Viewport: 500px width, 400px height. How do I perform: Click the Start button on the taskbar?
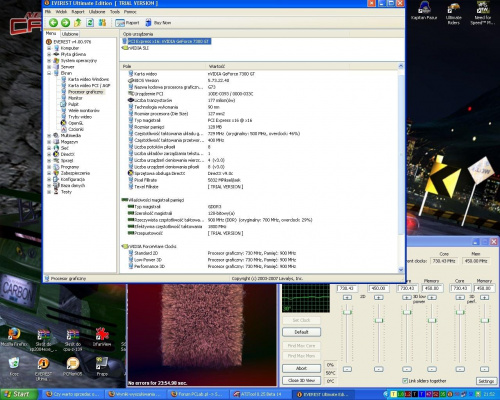point(19,394)
